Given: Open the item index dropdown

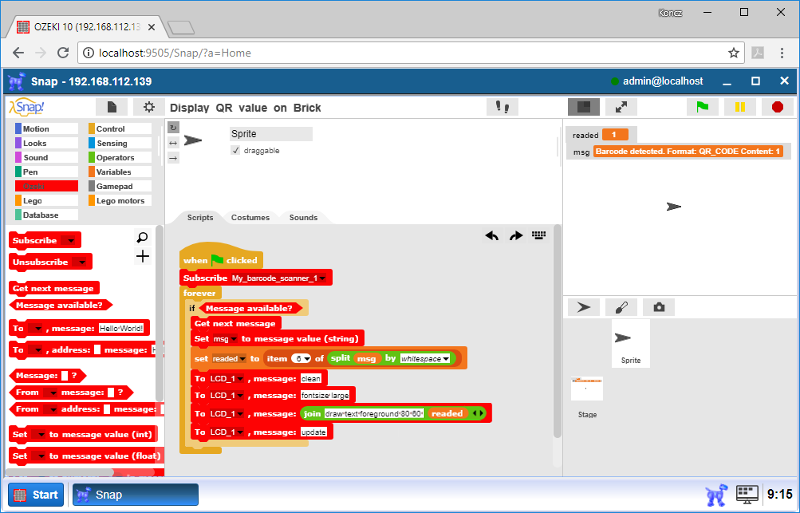Looking at the screenshot, I should tap(307, 359).
